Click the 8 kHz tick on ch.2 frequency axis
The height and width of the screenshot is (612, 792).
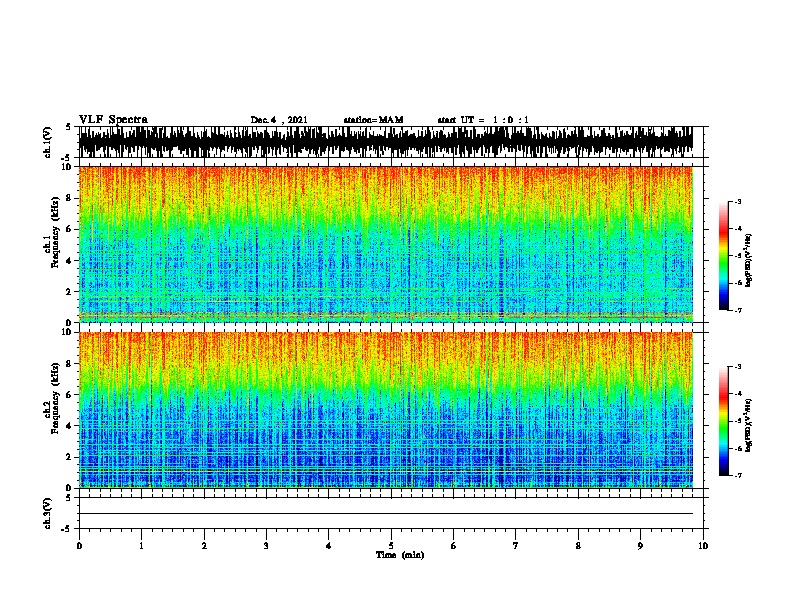point(70,363)
